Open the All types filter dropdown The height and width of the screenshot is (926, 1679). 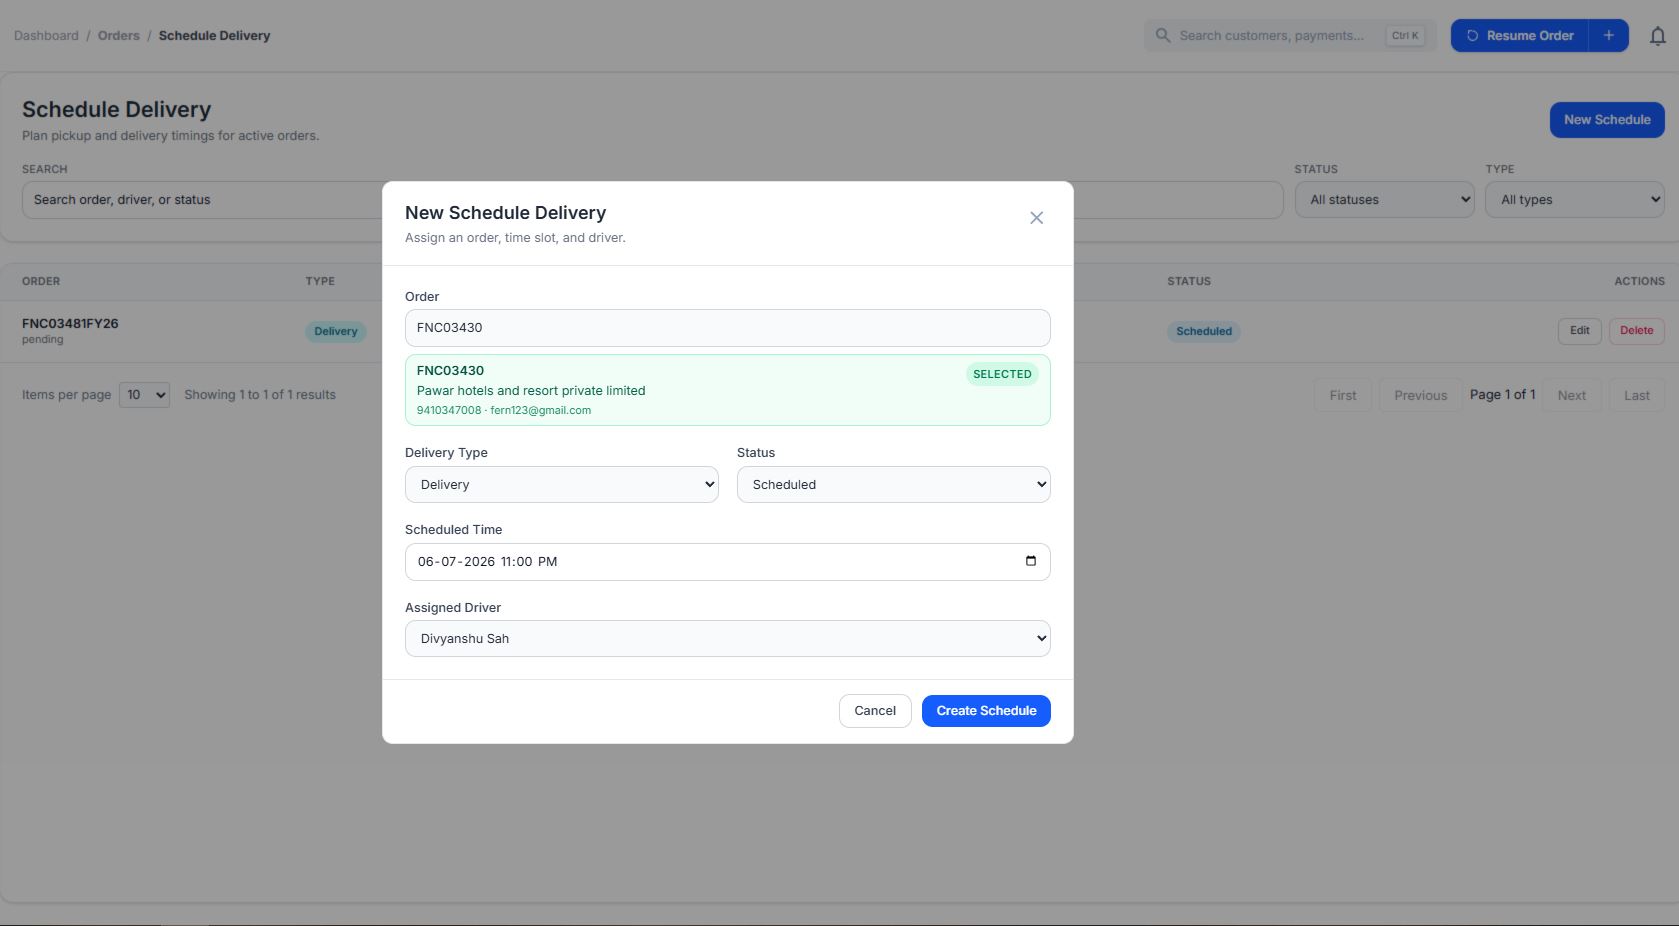(x=1574, y=200)
